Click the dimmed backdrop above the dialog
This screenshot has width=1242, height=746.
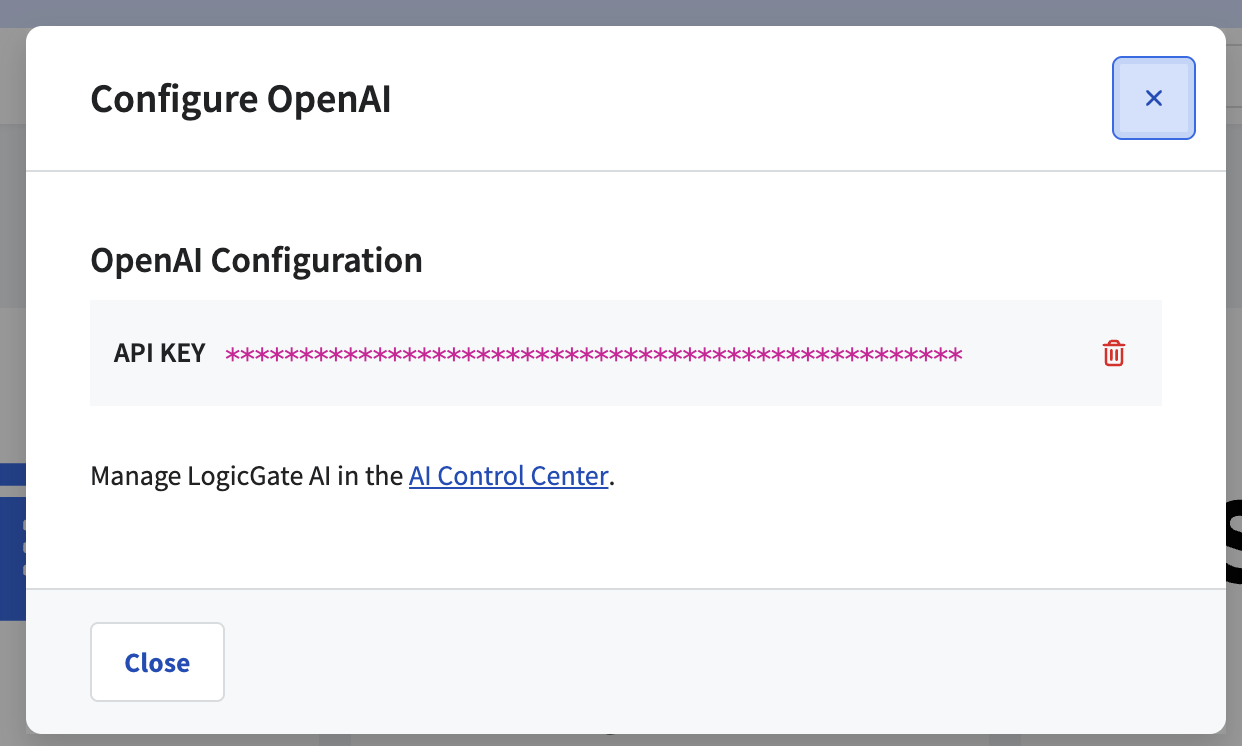pyautogui.click(x=620, y=12)
